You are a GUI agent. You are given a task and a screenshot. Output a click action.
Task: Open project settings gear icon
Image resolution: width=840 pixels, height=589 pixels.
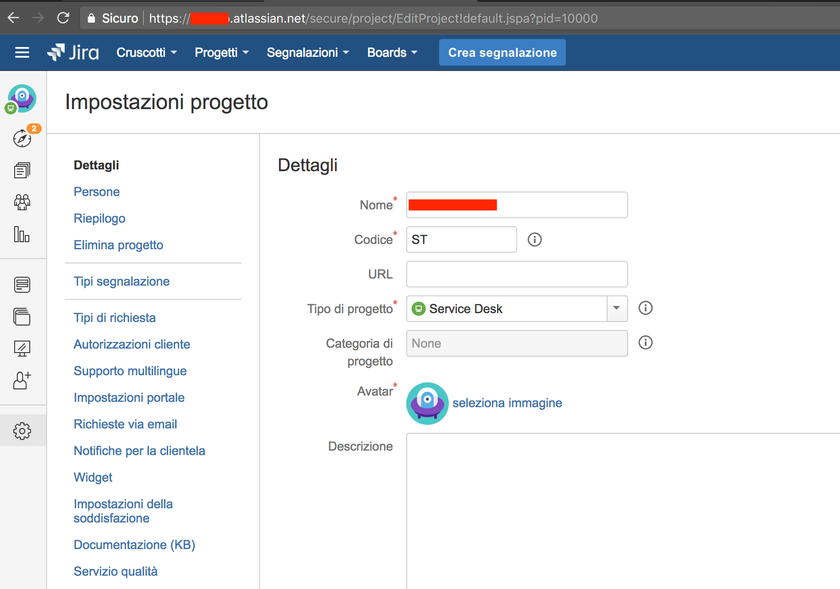[22, 431]
